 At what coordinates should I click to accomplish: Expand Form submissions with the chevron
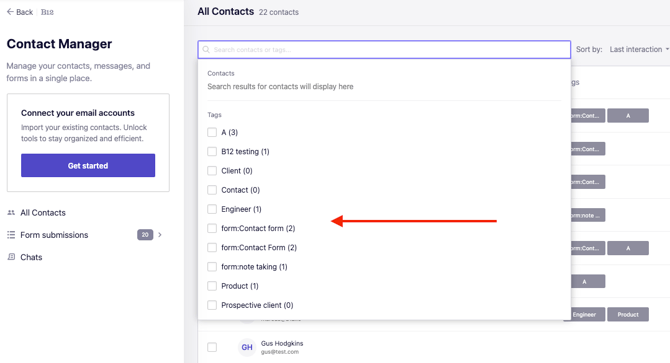tap(160, 234)
